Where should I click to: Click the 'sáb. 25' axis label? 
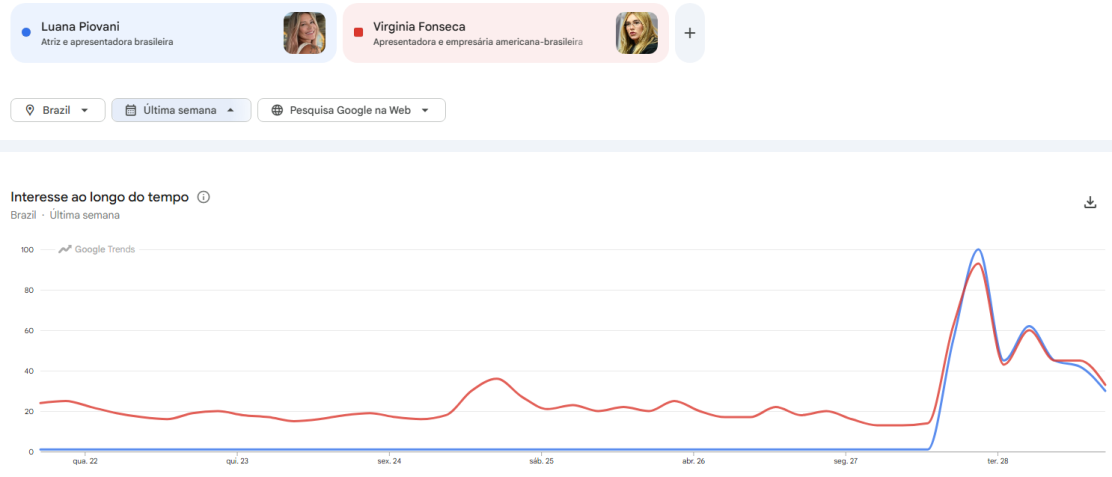click(541, 461)
